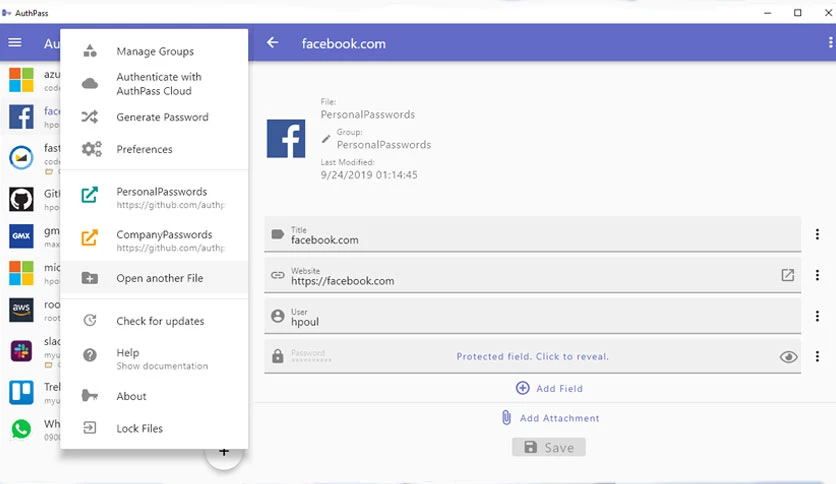
Task: Click the Save button
Action: [549, 447]
